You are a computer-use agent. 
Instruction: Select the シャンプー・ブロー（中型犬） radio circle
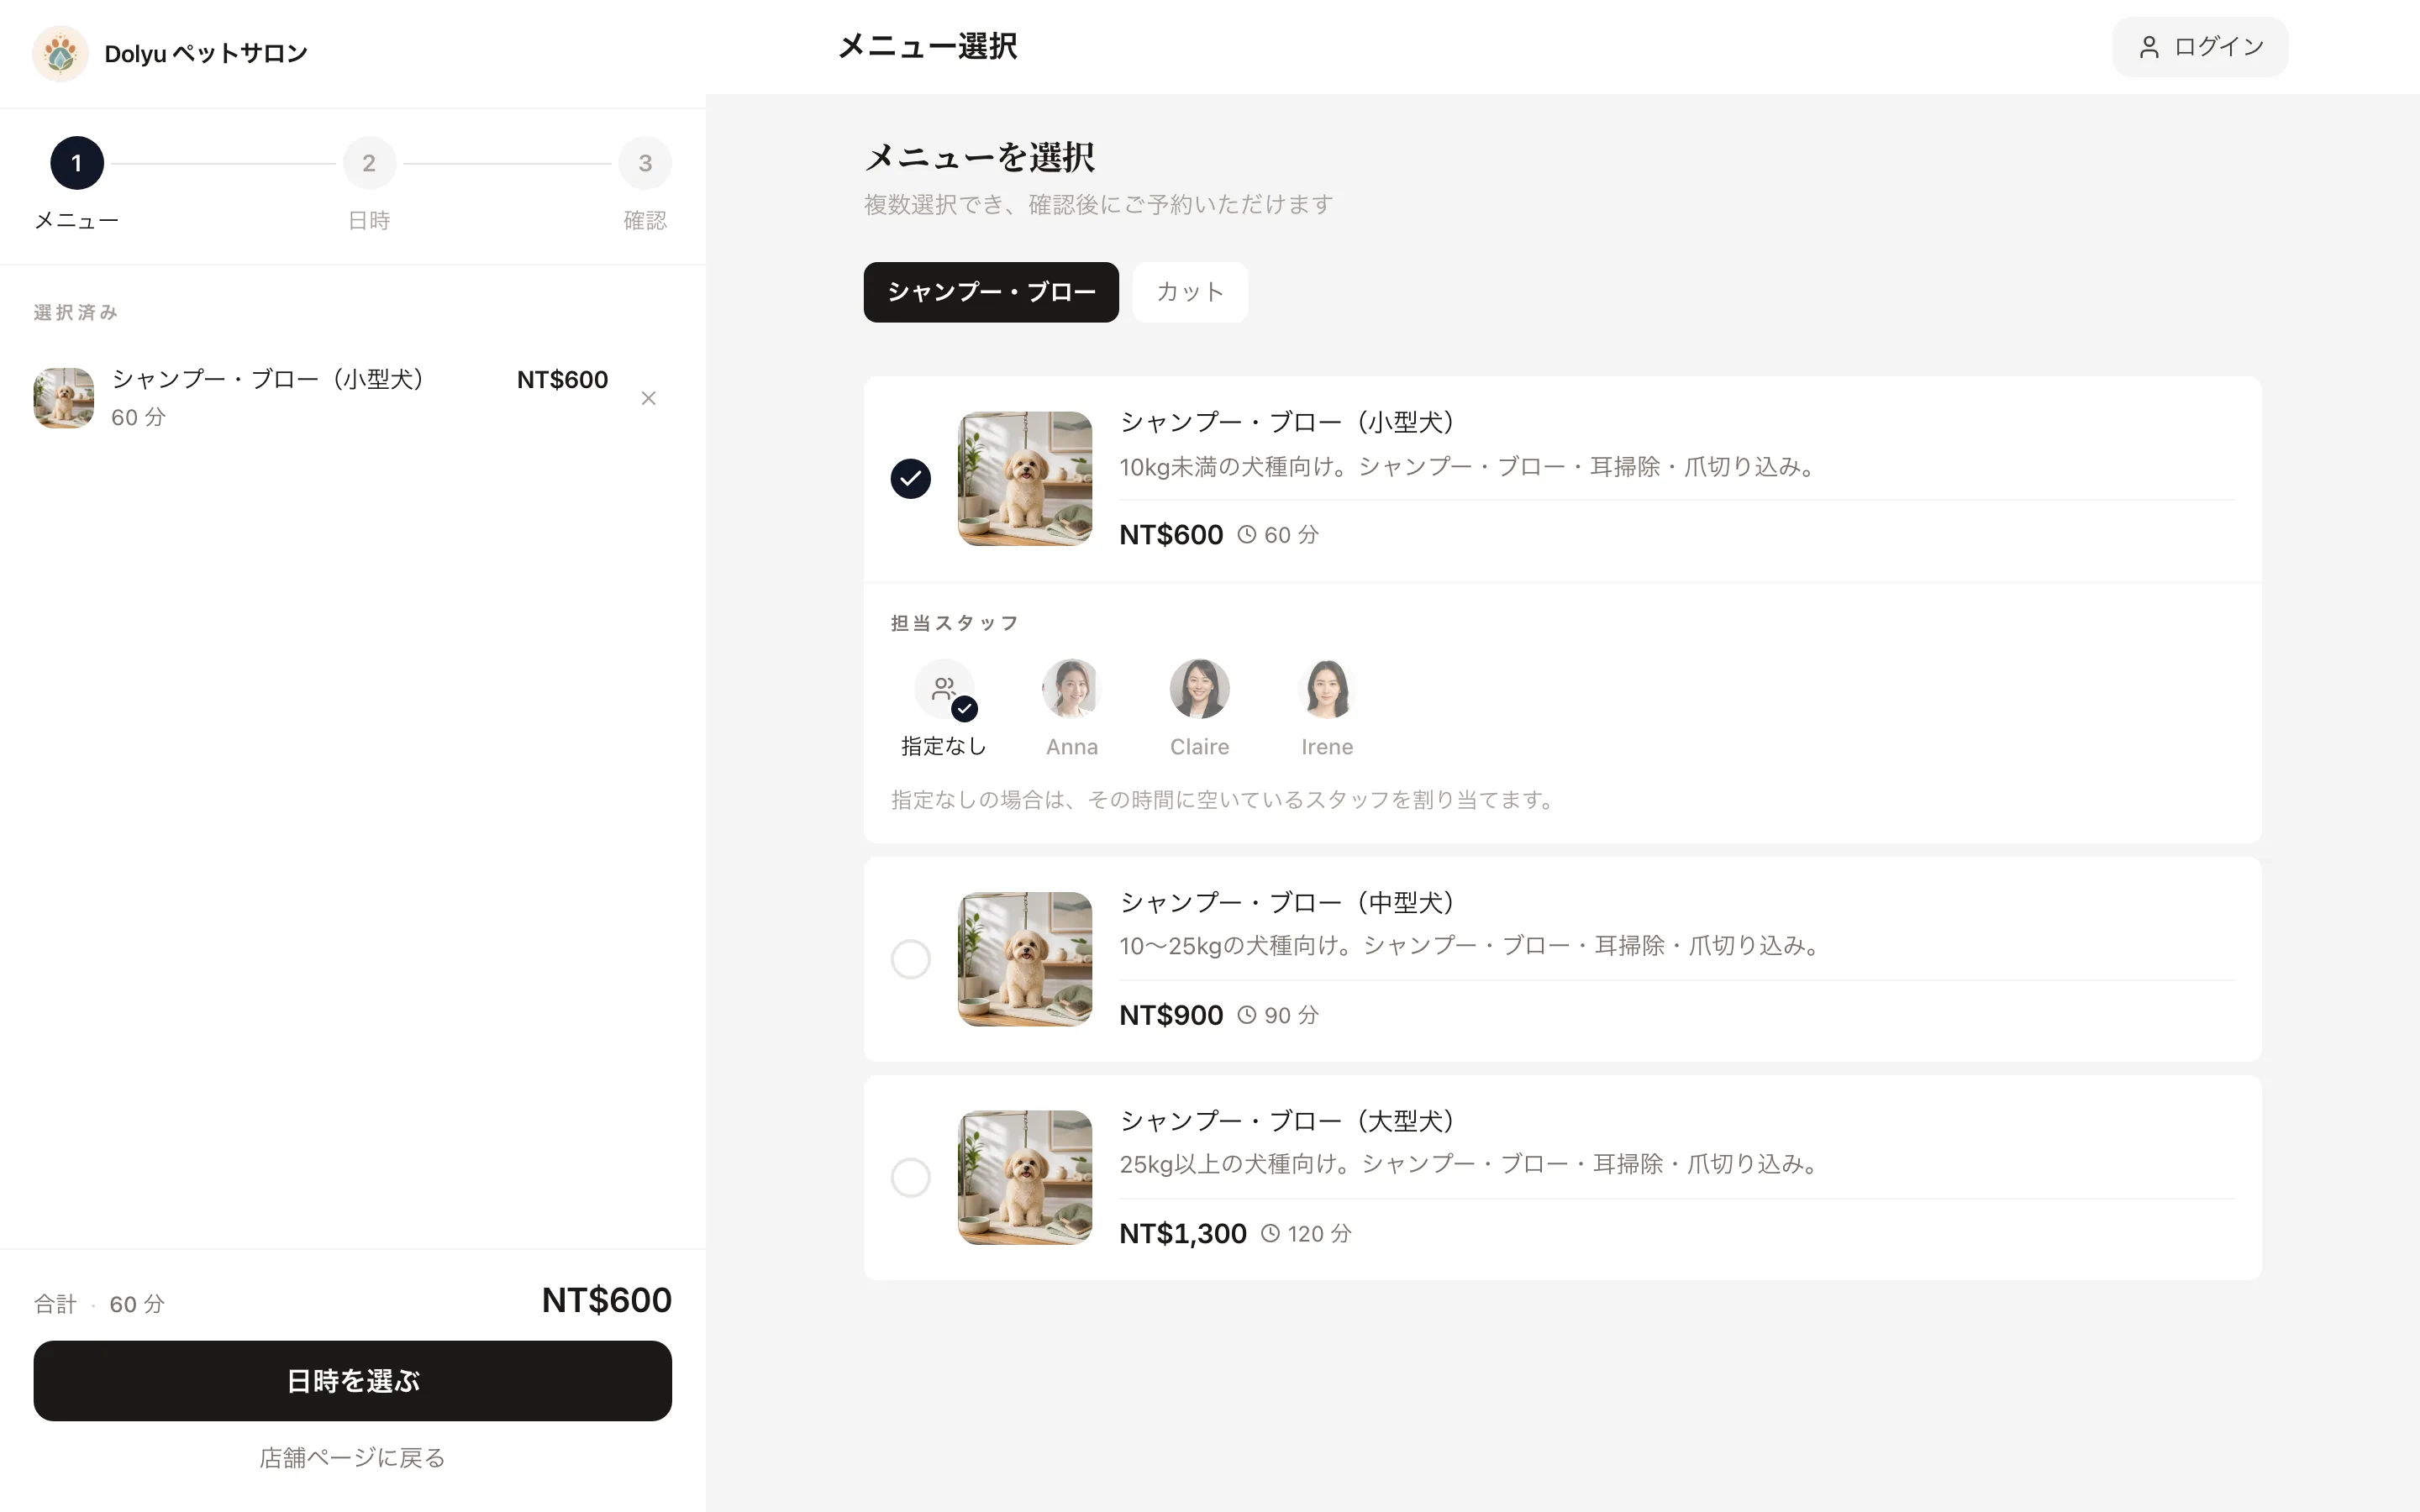pyautogui.click(x=910, y=959)
